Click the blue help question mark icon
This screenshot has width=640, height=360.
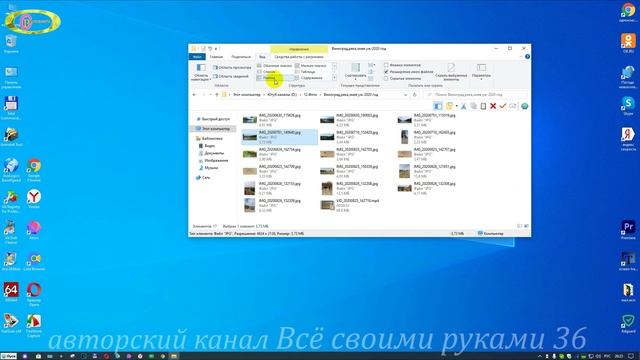point(527,57)
